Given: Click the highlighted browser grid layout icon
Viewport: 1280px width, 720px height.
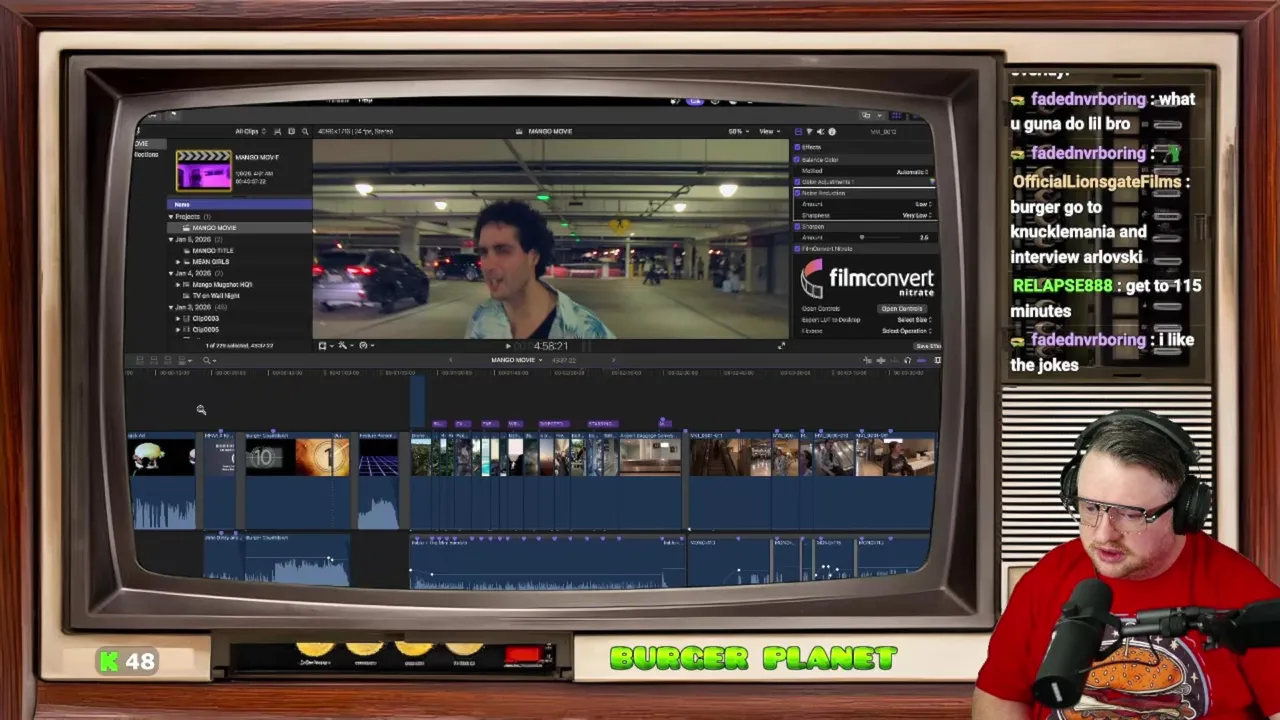Looking at the screenshot, I should click(896, 115).
